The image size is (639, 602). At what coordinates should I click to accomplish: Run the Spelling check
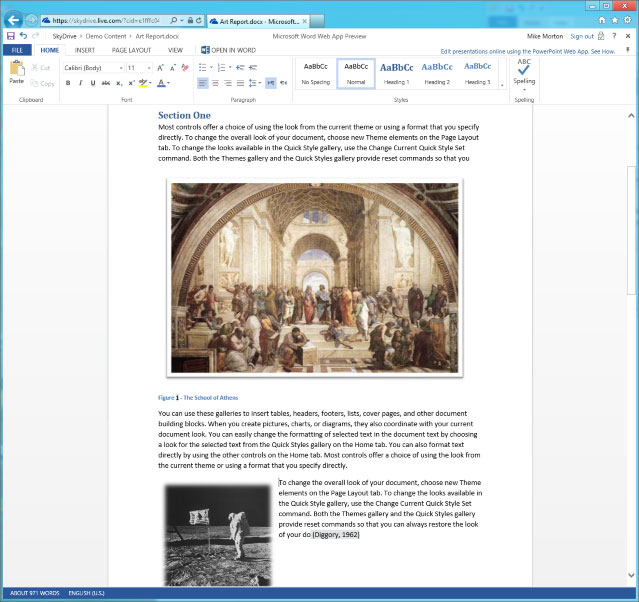(524, 73)
